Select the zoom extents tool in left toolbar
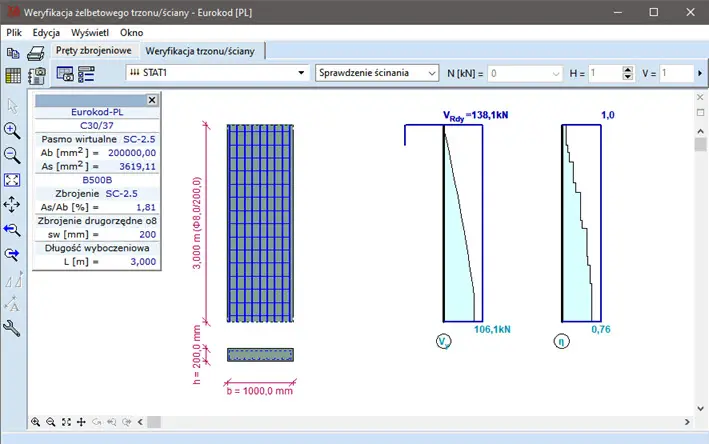This screenshot has height=444, width=709. pyautogui.click(x=13, y=180)
